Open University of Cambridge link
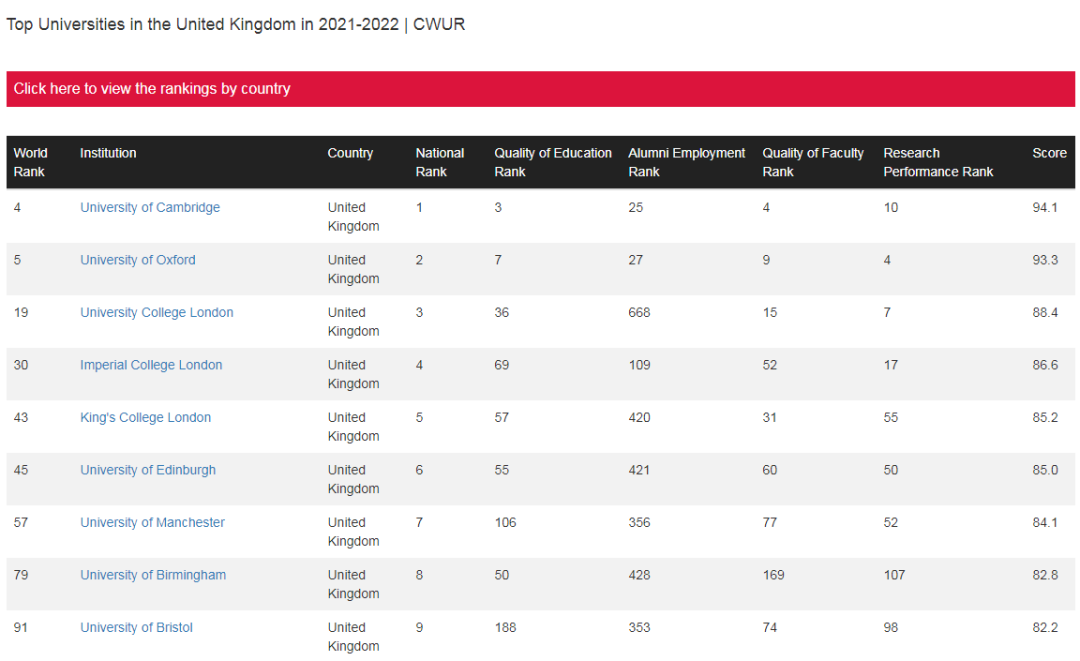 coord(150,207)
